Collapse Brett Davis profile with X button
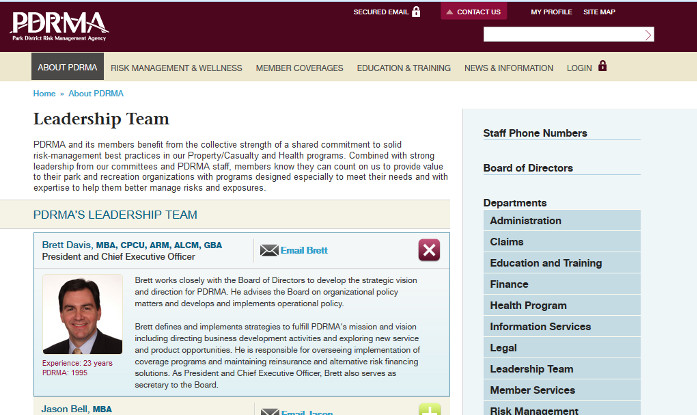Screen dimensions: 697x415 point(428,250)
